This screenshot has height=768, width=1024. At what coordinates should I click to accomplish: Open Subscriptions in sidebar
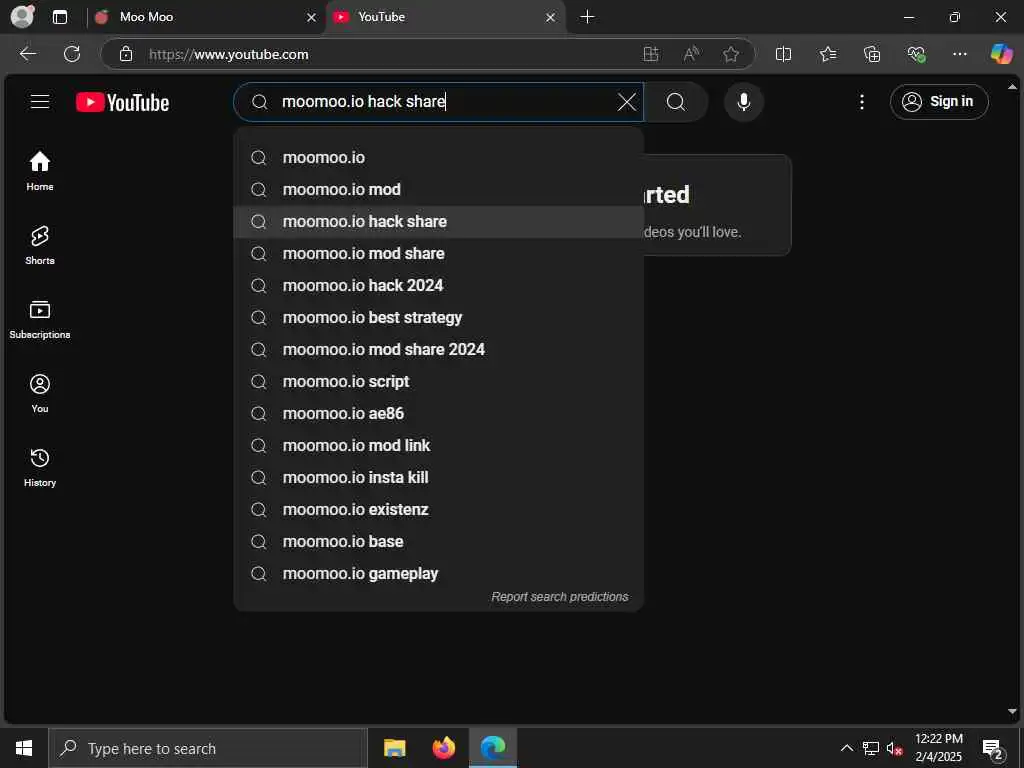pos(40,319)
